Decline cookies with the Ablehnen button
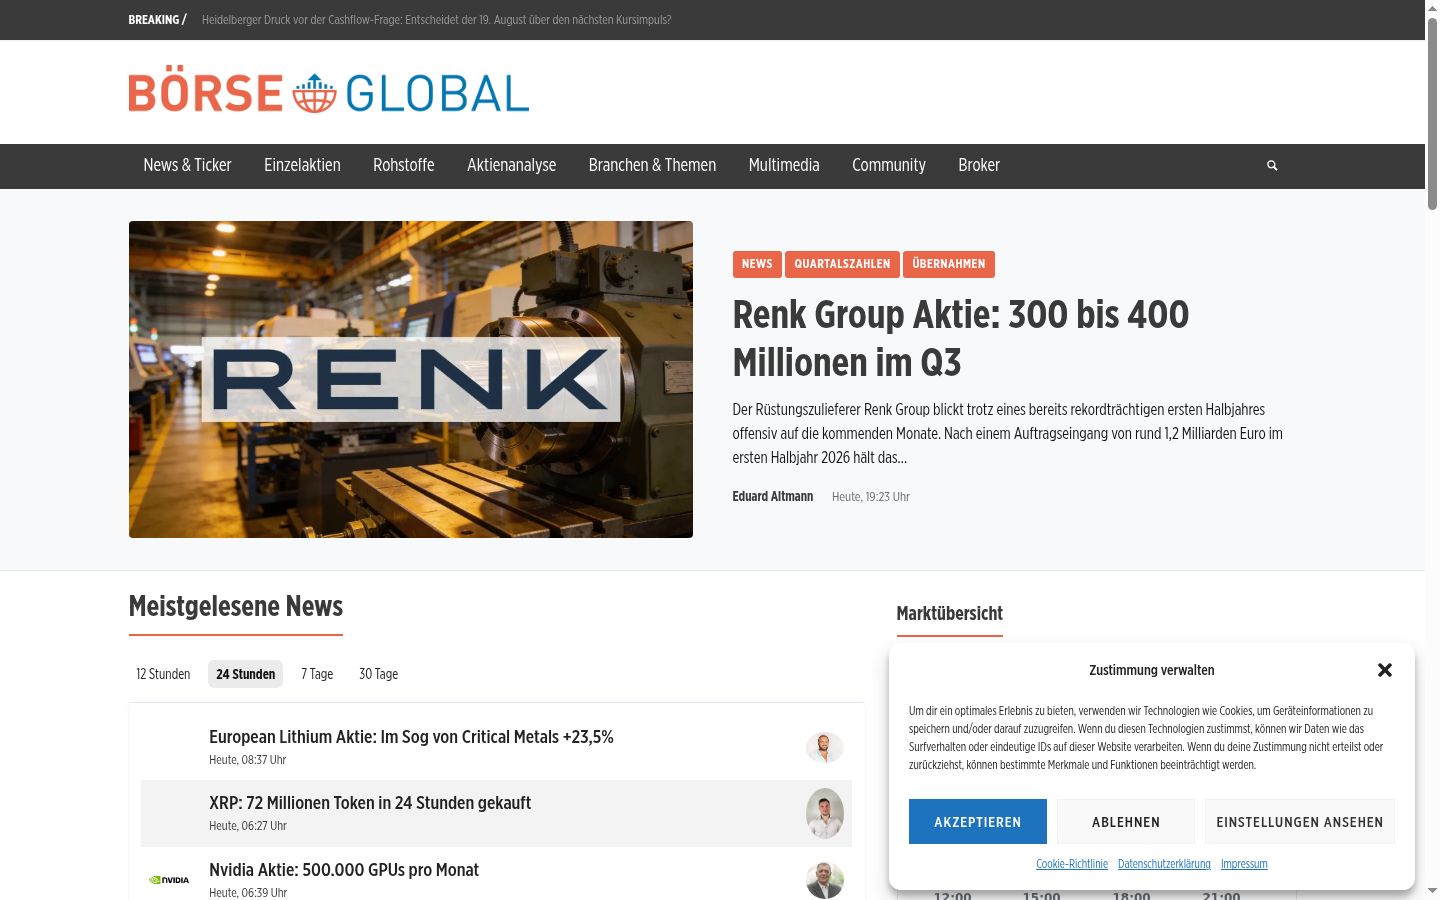Viewport: 1440px width, 900px height. (1126, 822)
